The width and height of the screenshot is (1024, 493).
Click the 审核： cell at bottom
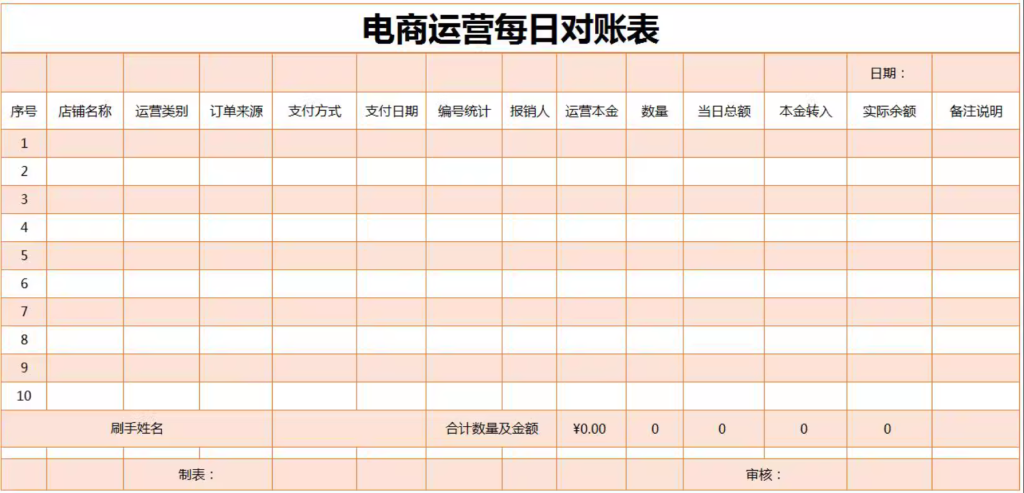(764, 475)
